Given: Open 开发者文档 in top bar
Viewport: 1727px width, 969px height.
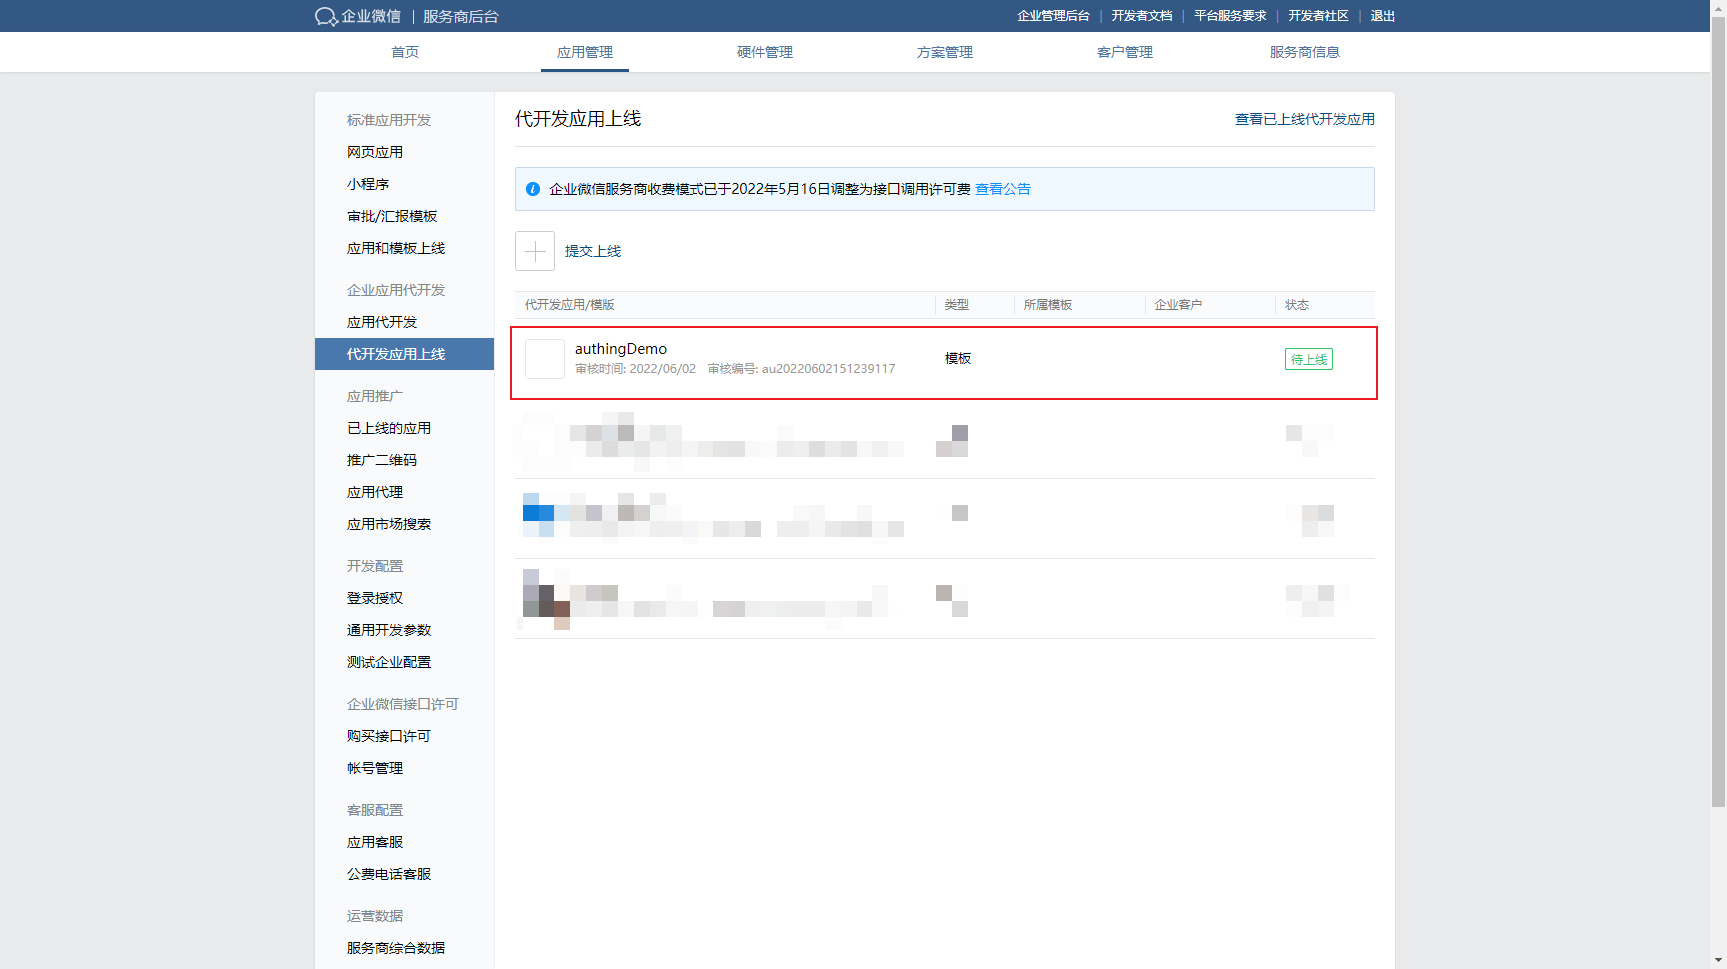Looking at the screenshot, I should click(x=1141, y=16).
